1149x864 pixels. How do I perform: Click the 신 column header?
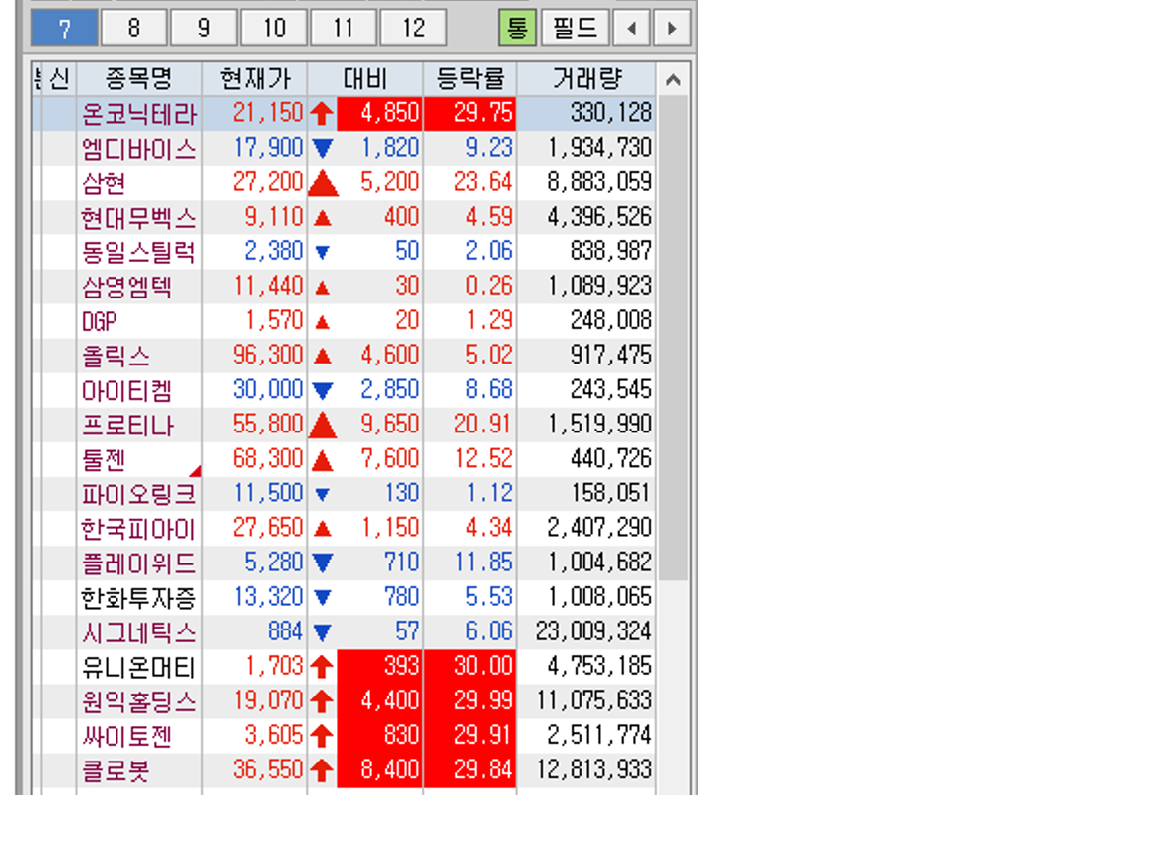[x=59, y=78]
